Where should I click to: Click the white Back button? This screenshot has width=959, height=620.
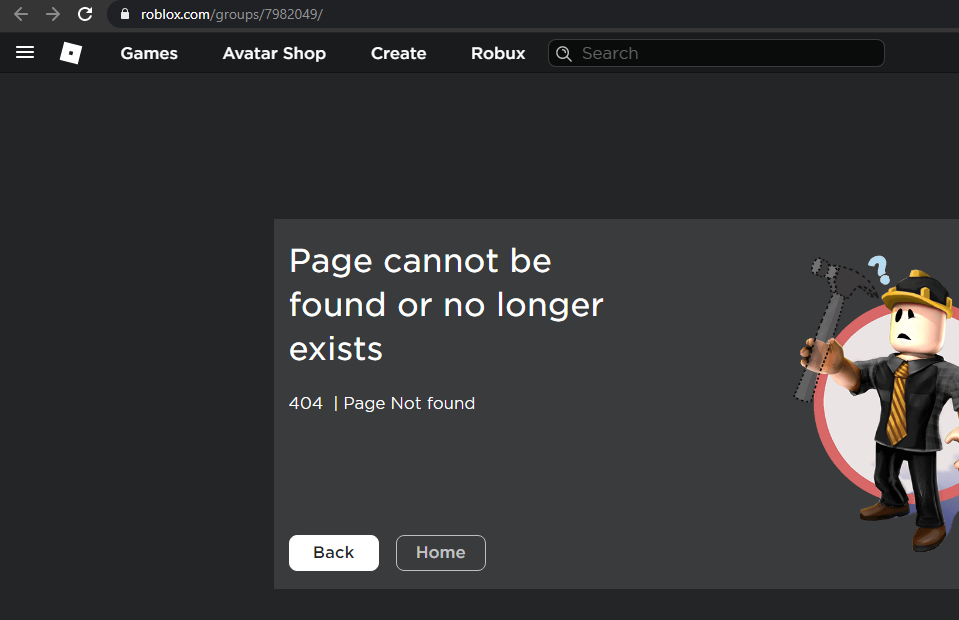[x=334, y=553]
